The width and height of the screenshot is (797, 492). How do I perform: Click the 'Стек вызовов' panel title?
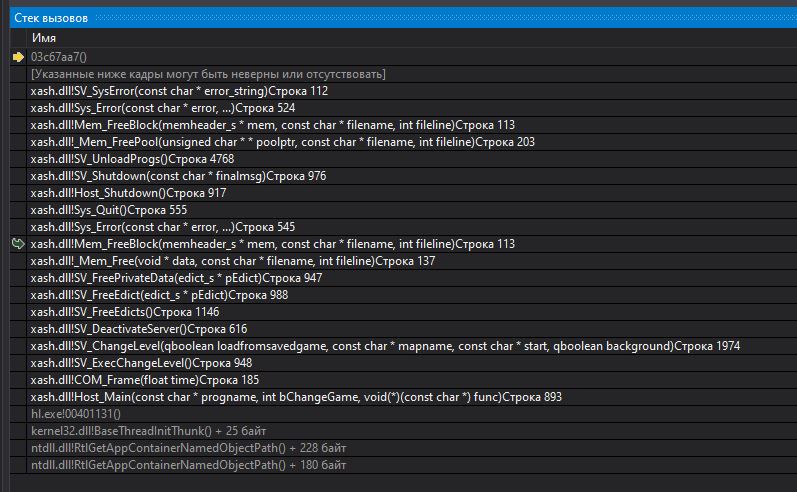50,18
